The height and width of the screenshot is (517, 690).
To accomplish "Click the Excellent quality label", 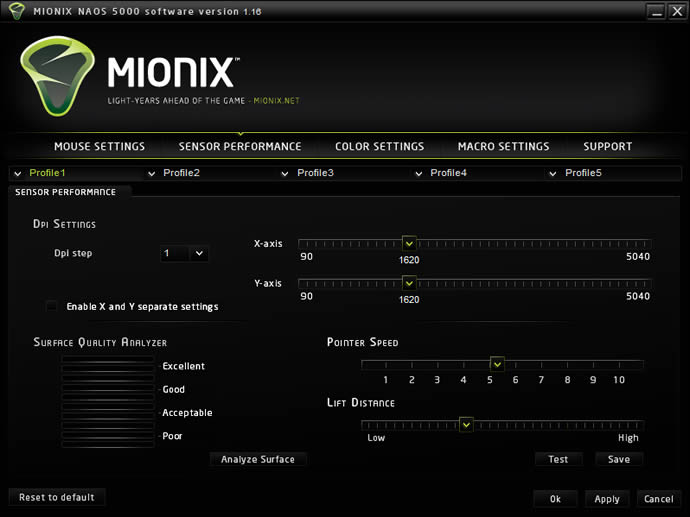I will point(184,366).
